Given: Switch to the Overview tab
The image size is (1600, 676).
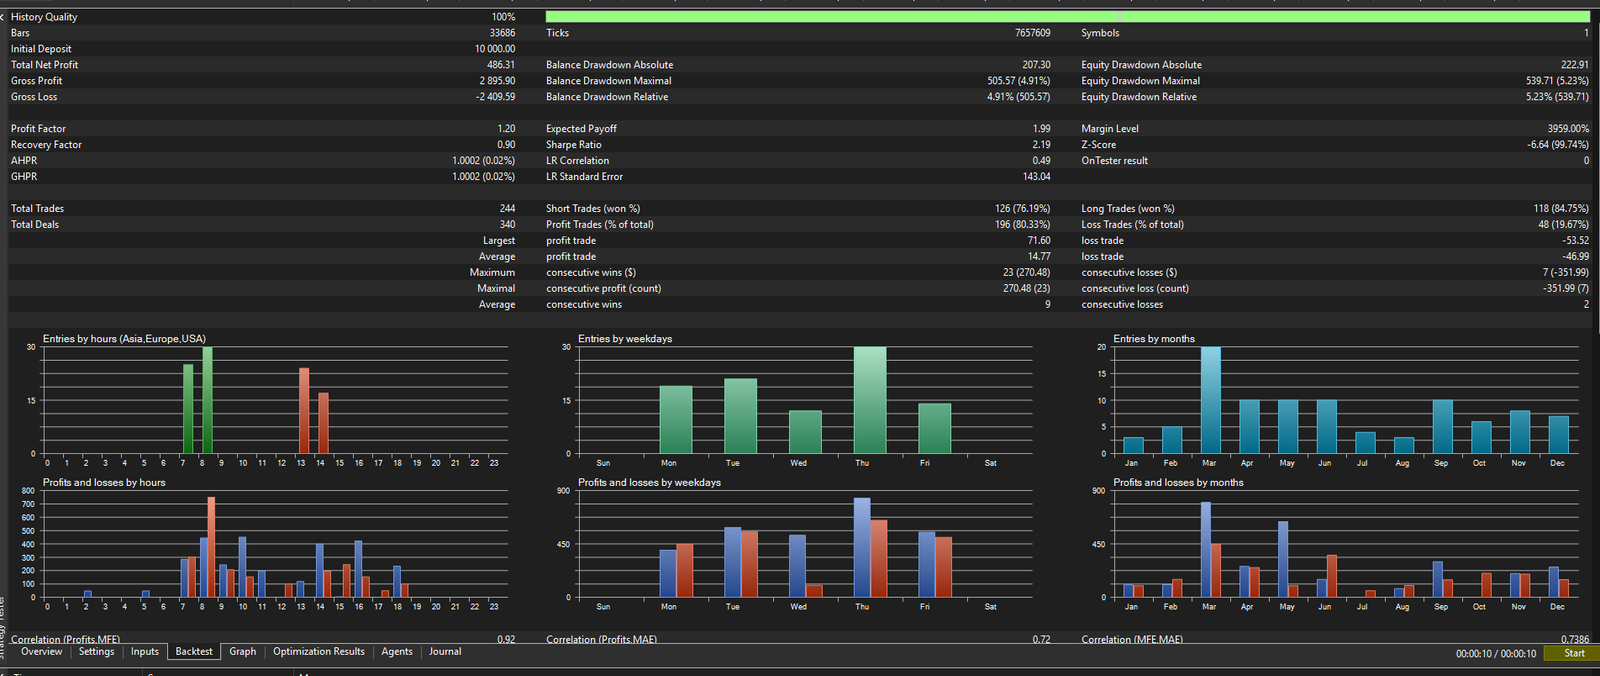Looking at the screenshot, I should [41, 652].
